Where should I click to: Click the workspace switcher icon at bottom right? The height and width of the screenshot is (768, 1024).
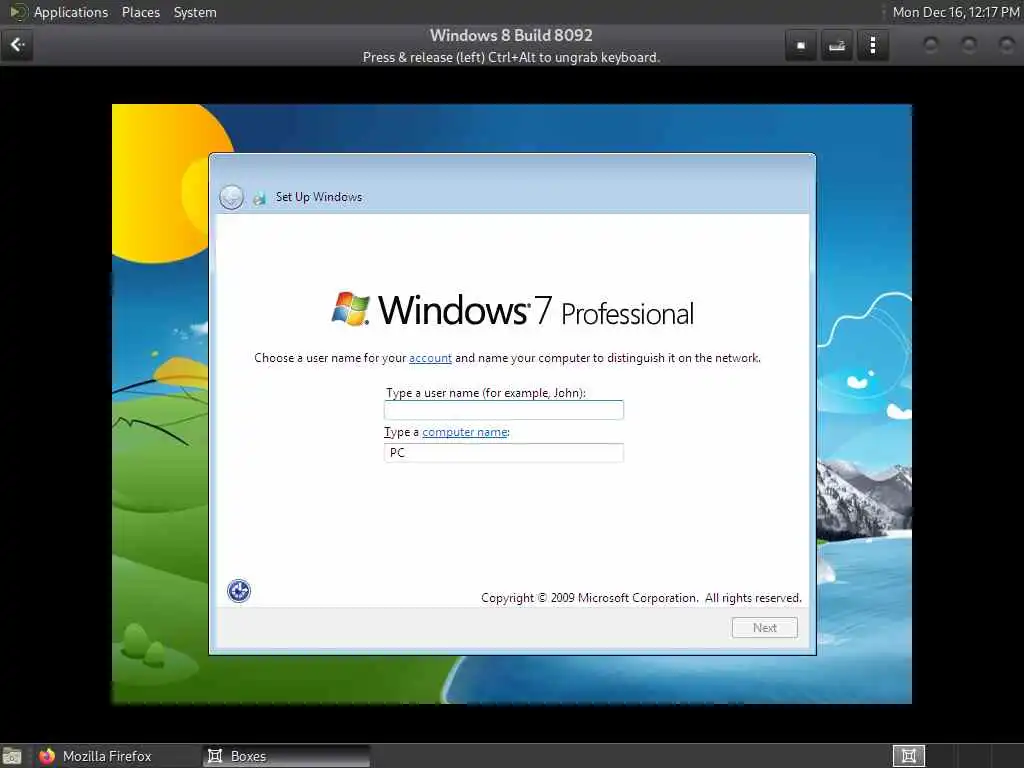[x=908, y=756]
